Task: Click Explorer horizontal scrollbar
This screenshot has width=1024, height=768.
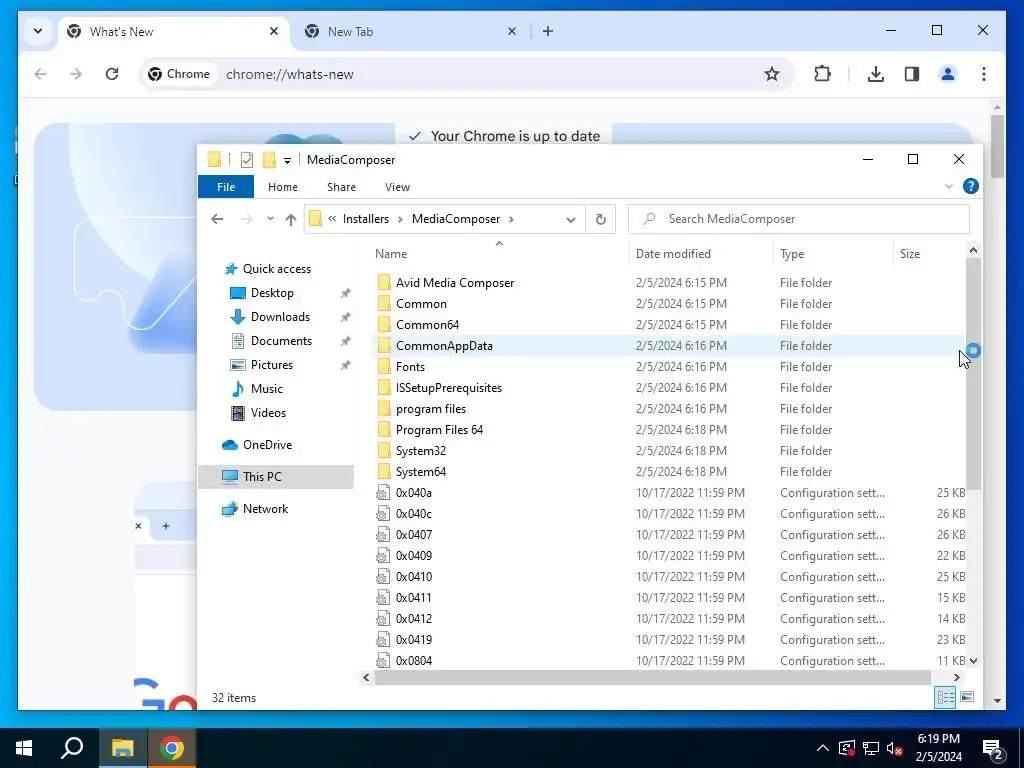Action: point(652,678)
